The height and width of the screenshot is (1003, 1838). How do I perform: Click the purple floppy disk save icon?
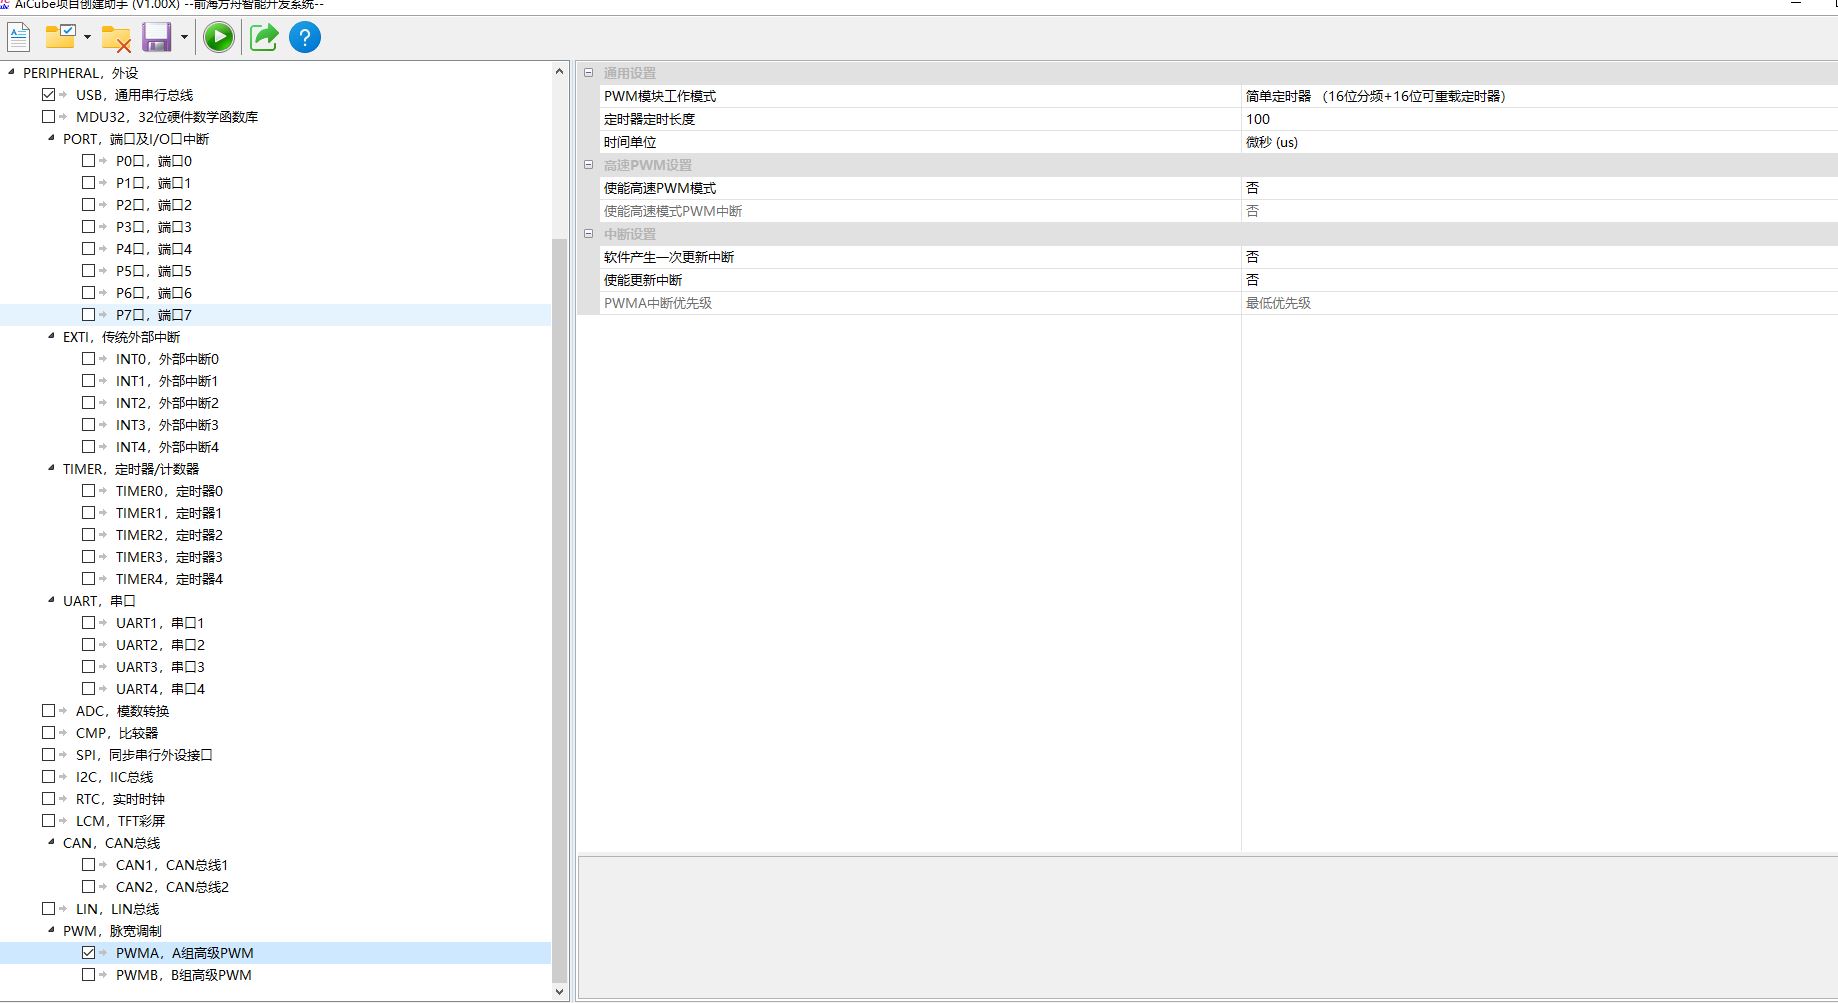click(x=157, y=38)
